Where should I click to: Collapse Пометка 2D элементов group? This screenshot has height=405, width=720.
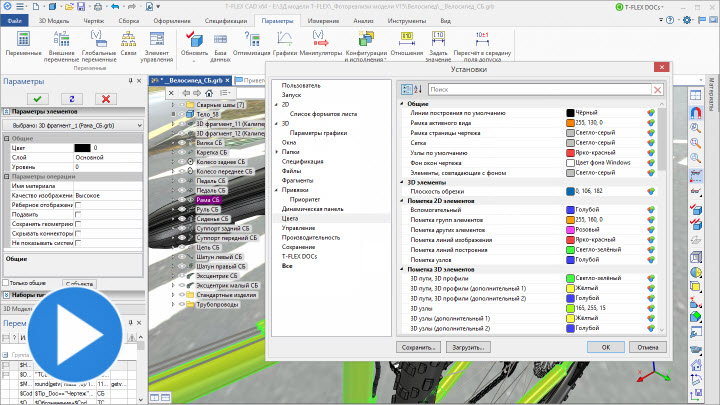coord(402,201)
